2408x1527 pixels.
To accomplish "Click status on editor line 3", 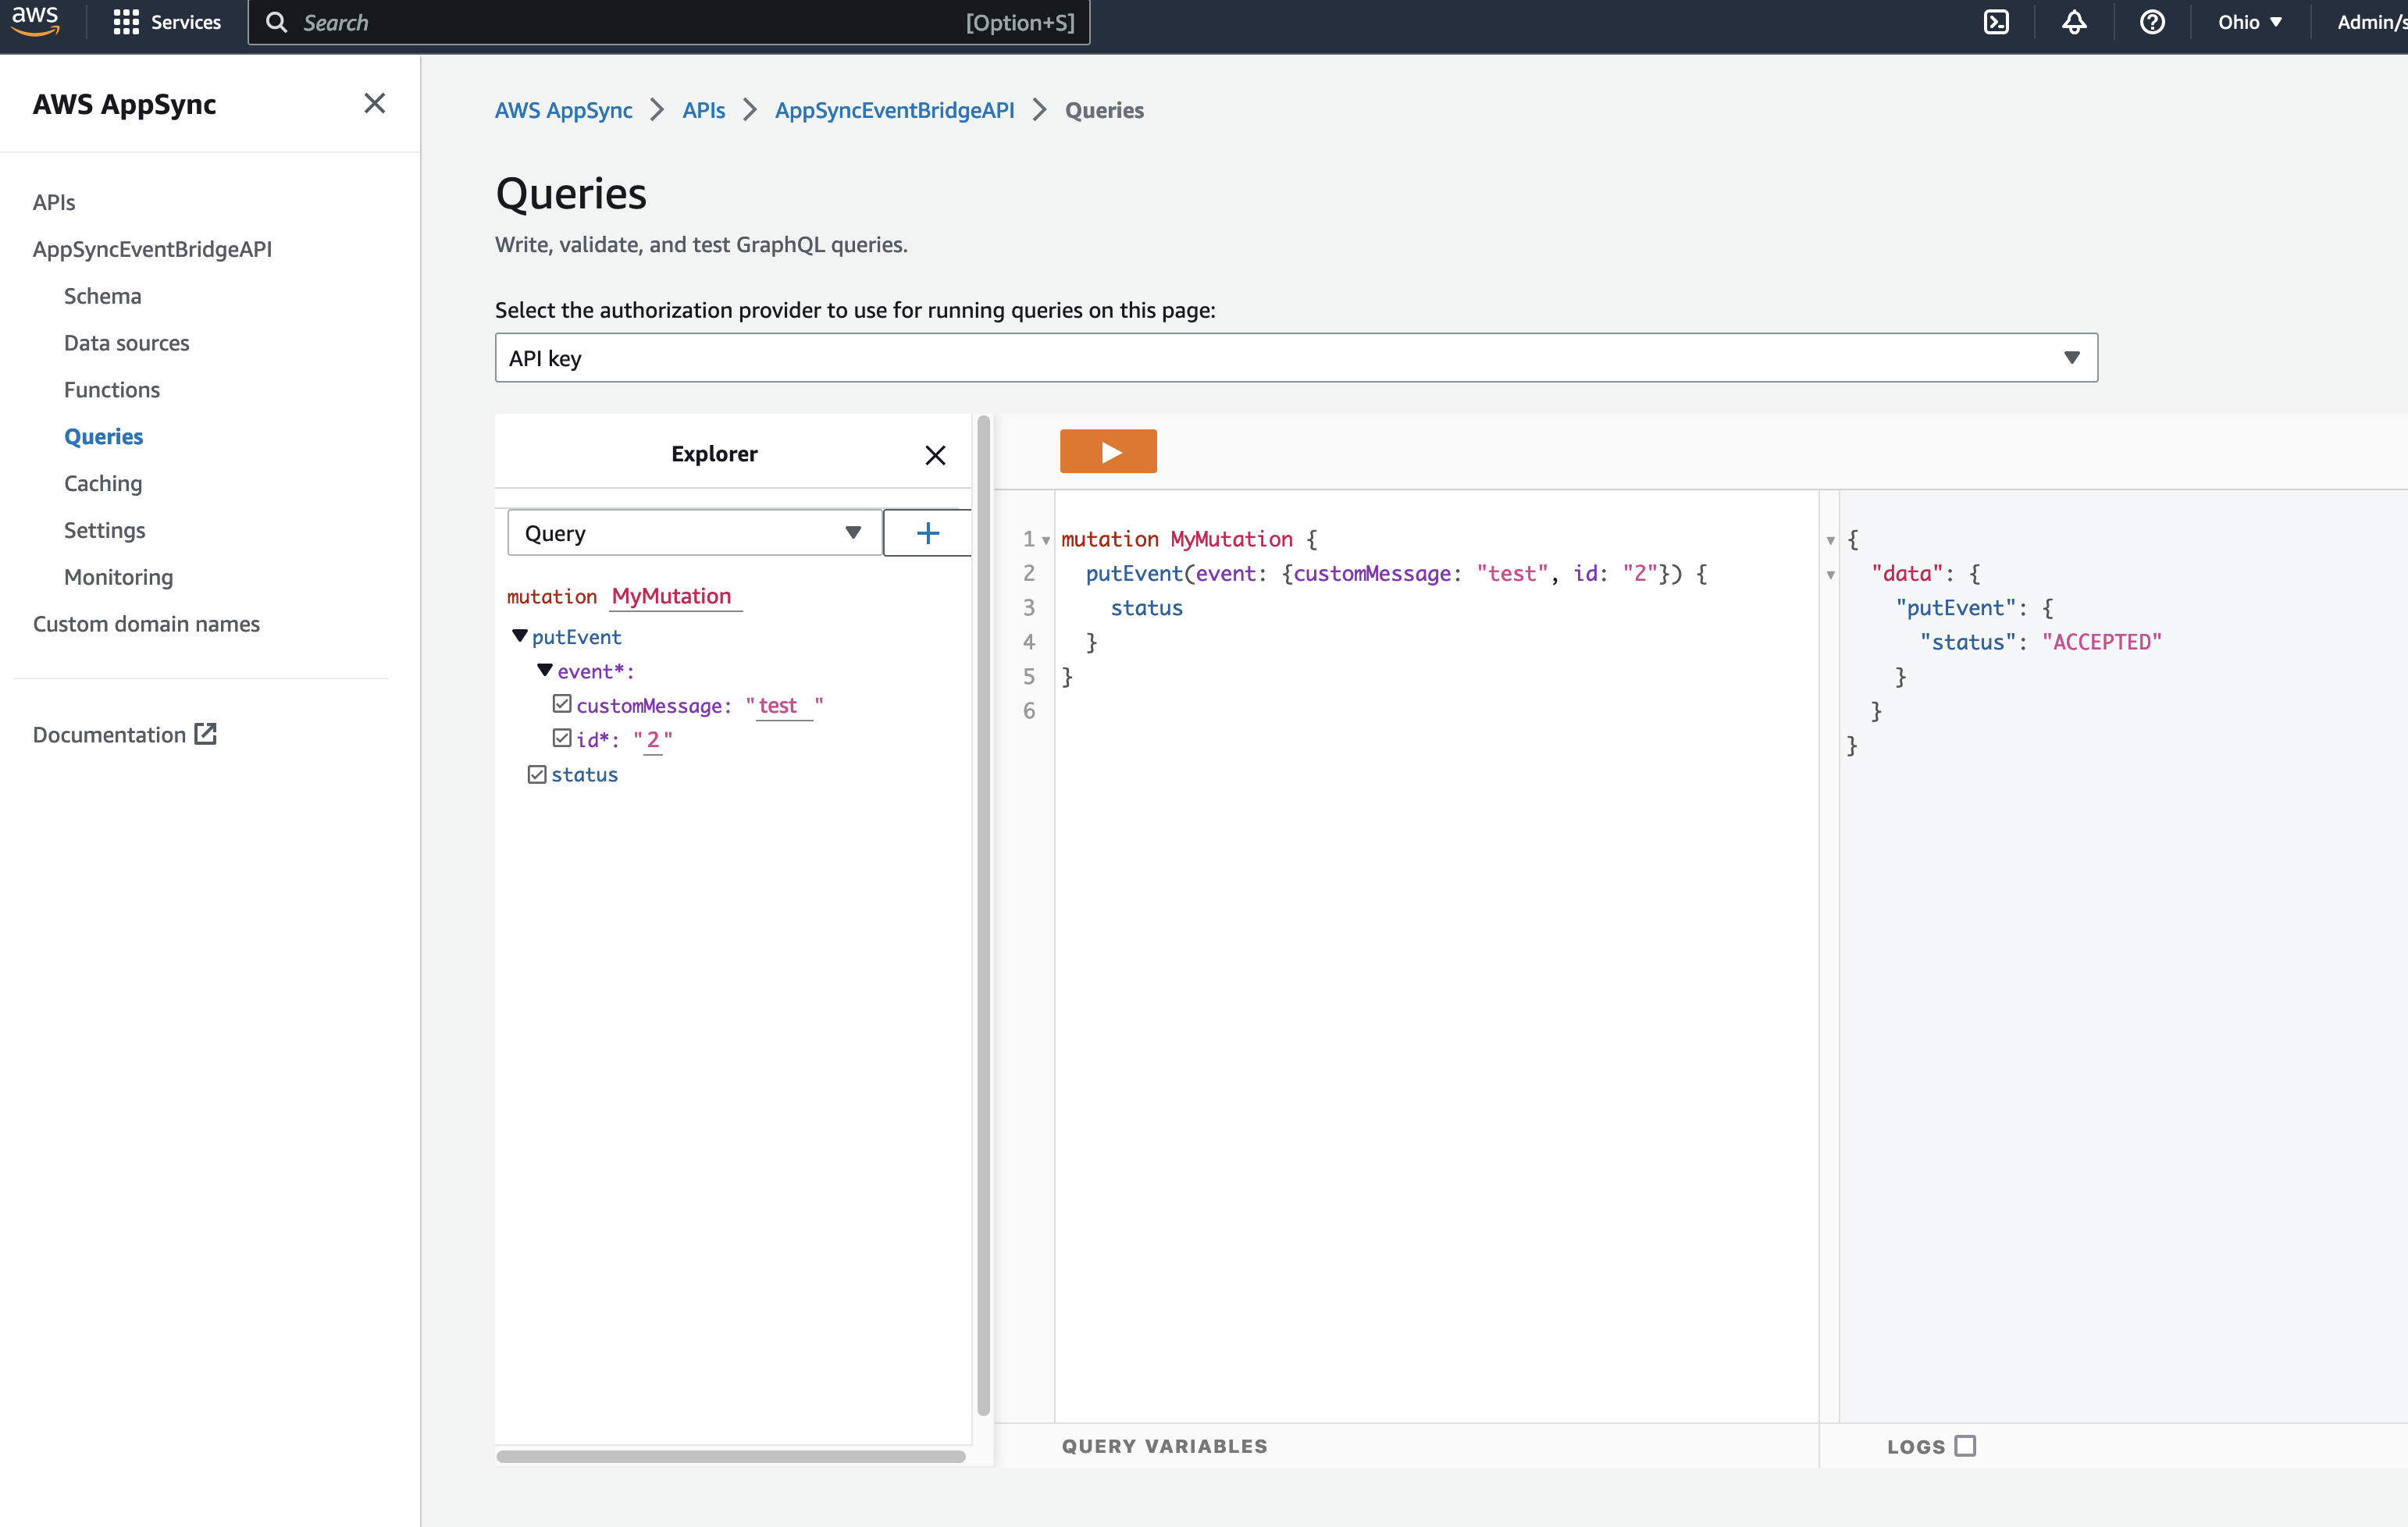I will pyautogui.click(x=1147, y=608).
